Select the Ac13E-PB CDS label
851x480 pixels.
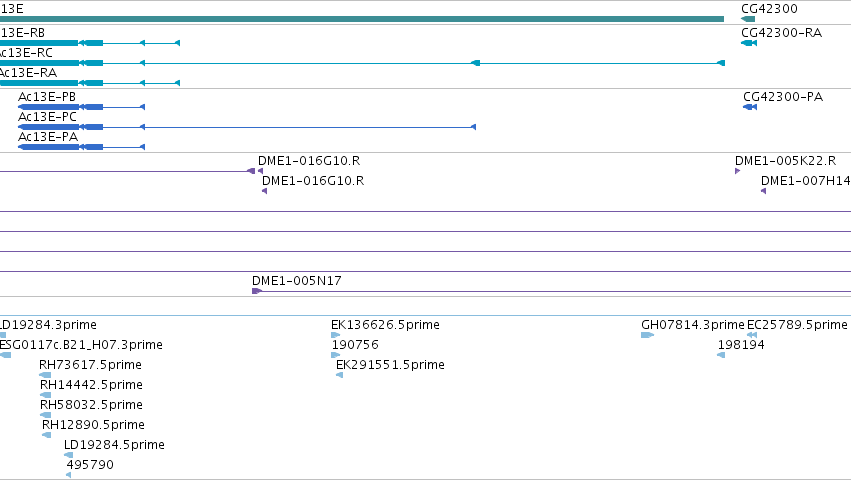point(47,97)
